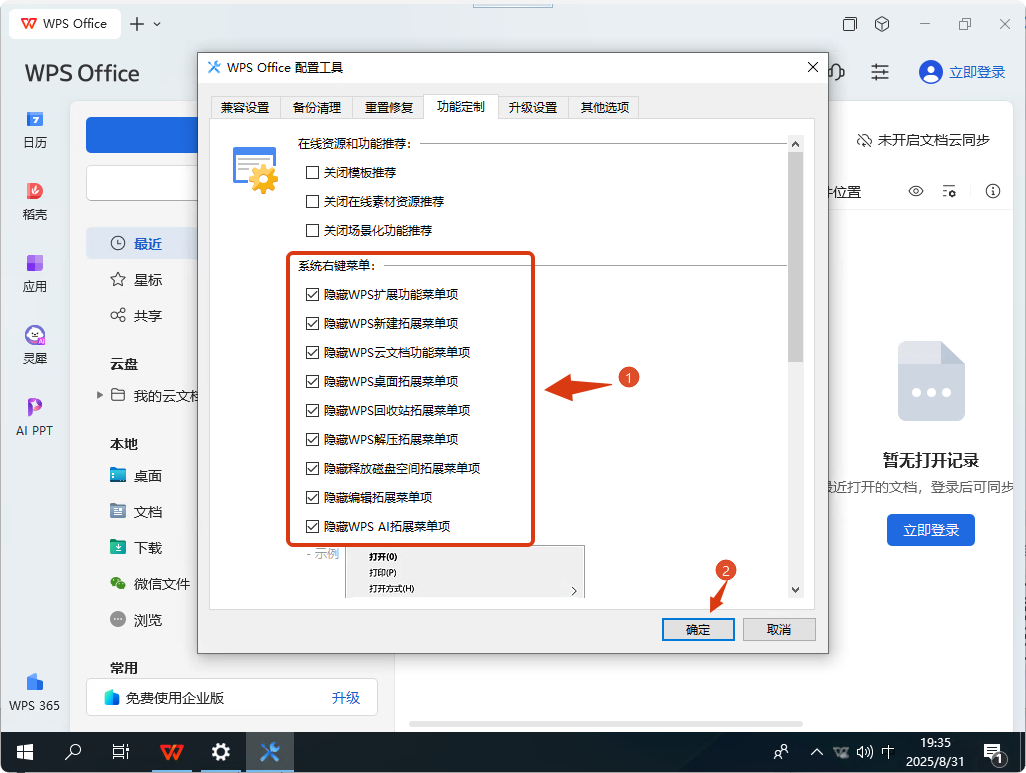Open the 稻壳 sidebar icon
1026x773 pixels.
coord(35,201)
